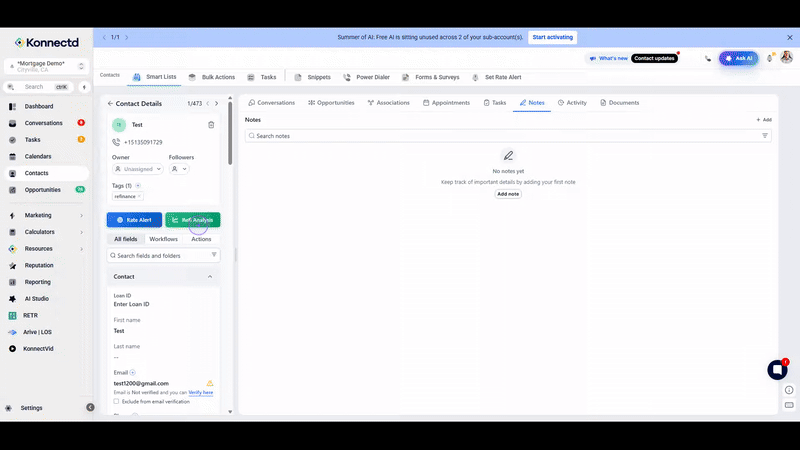Click the contact panel vertical scrollbar
This screenshot has width=800, height=450.
(x=230, y=133)
